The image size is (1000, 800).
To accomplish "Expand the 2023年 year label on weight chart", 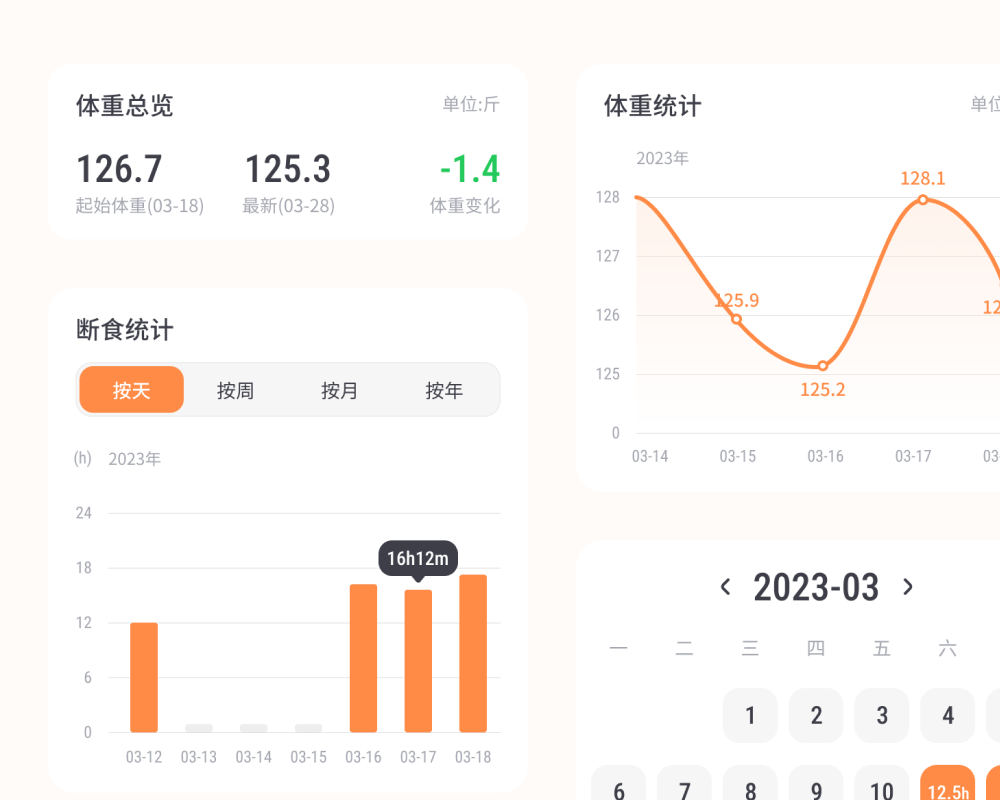I will click(x=660, y=158).
